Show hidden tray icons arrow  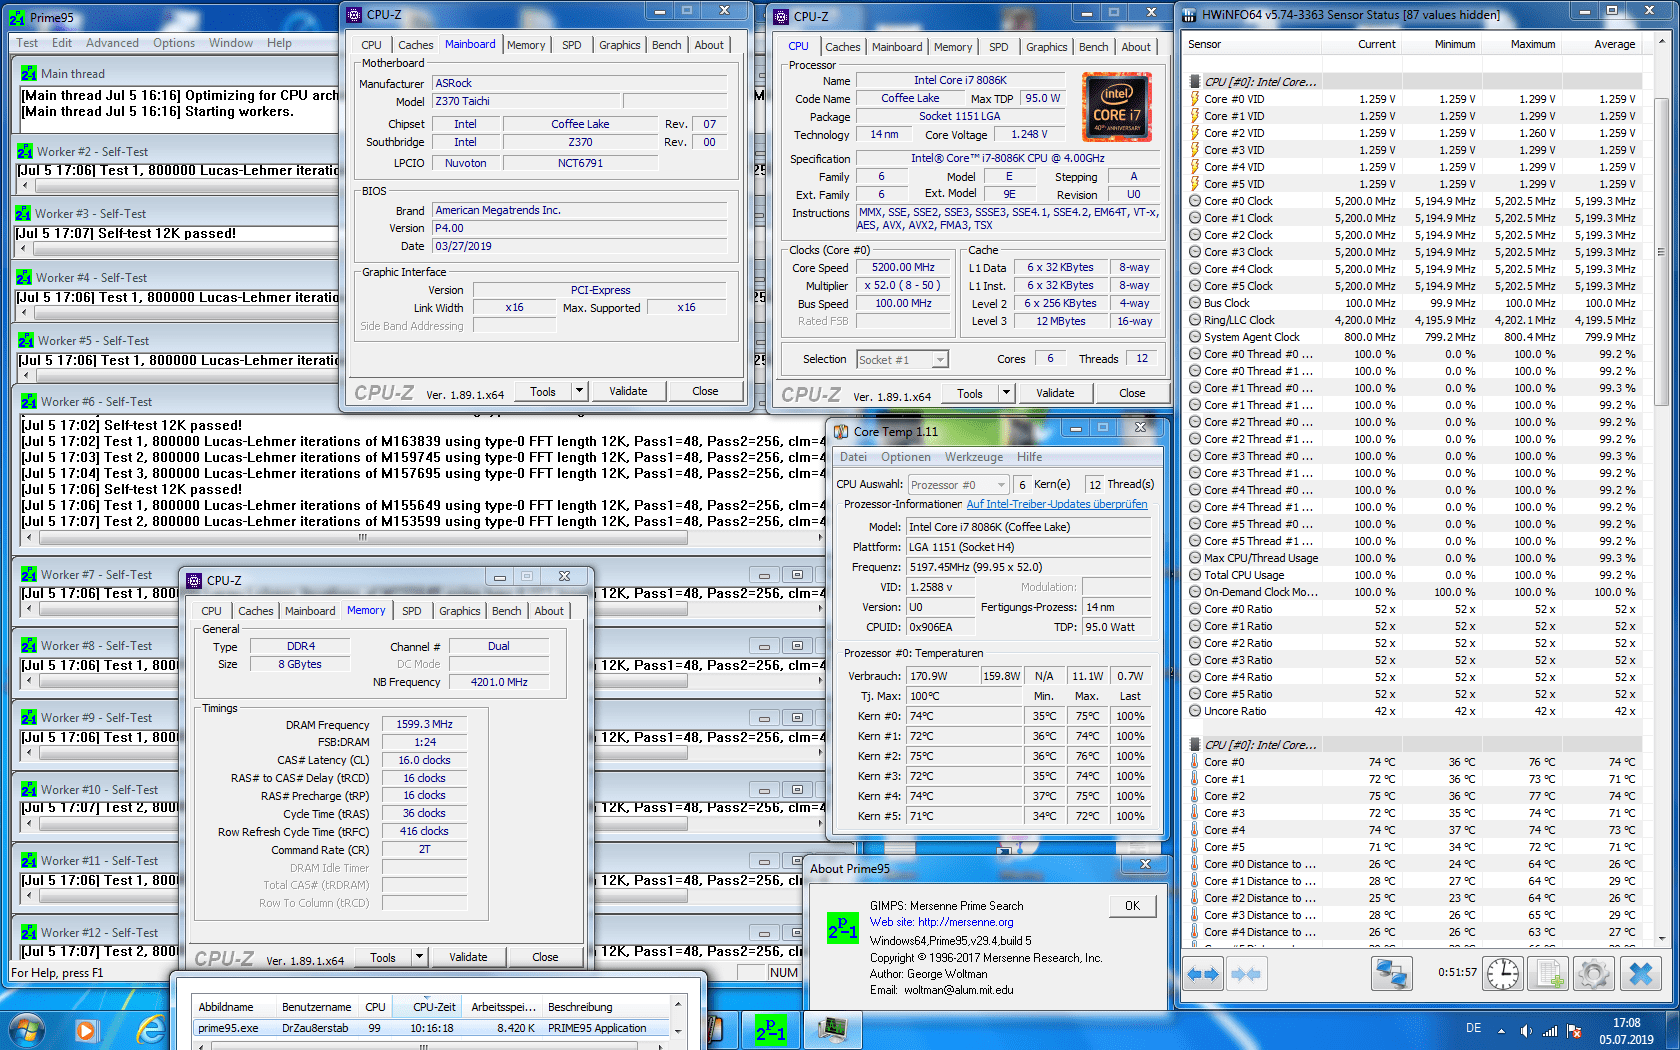(x=1500, y=1031)
